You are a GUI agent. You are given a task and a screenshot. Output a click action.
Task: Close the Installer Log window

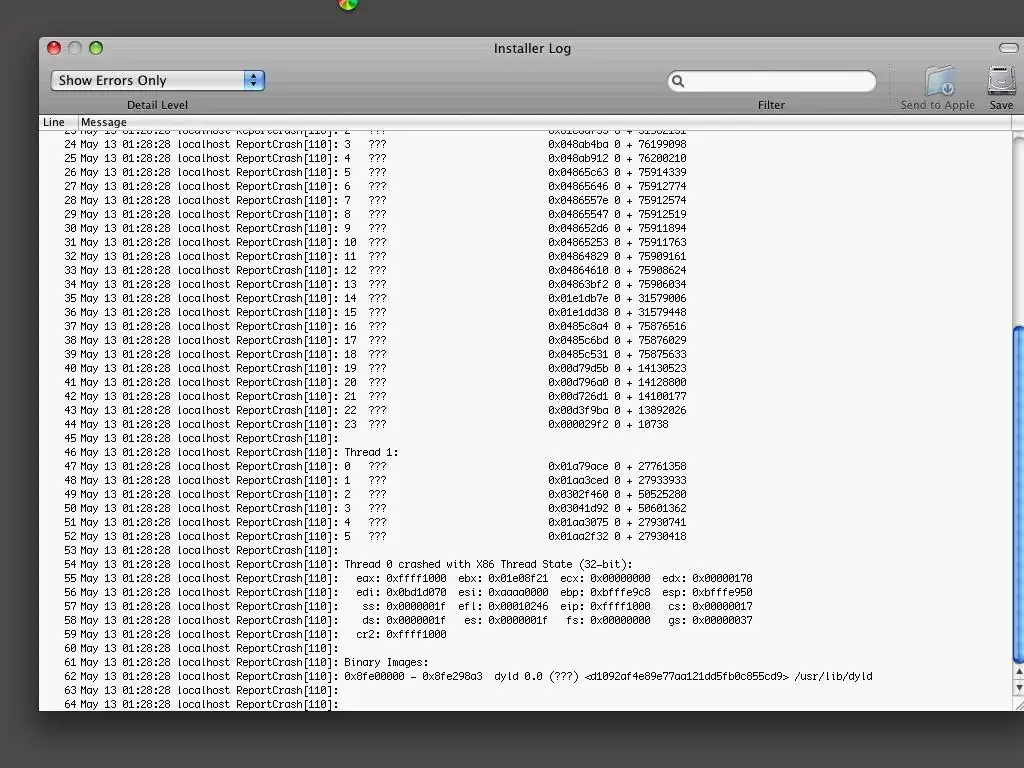(54, 48)
